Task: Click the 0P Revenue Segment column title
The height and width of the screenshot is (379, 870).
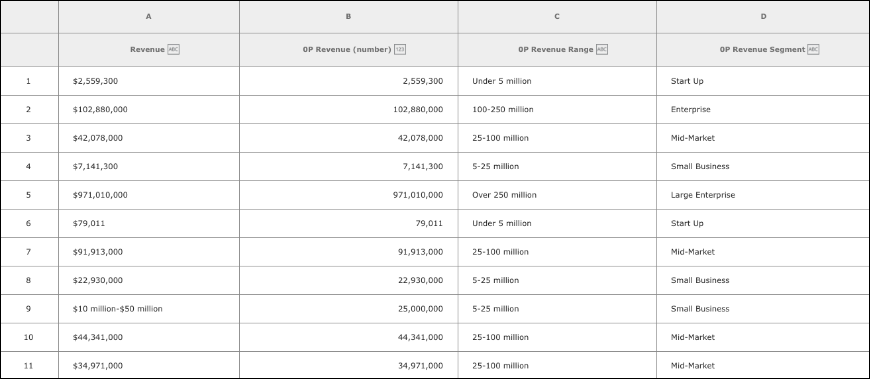Action: tap(762, 49)
